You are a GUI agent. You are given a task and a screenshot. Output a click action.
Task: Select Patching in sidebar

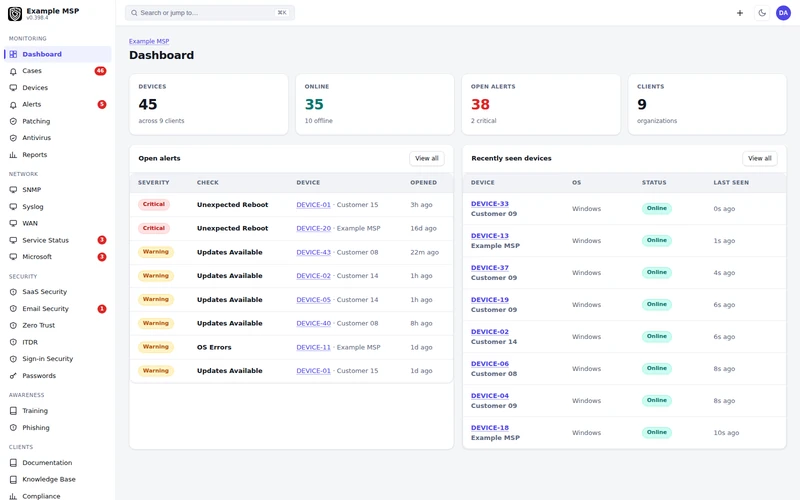(x=57, y=121)
